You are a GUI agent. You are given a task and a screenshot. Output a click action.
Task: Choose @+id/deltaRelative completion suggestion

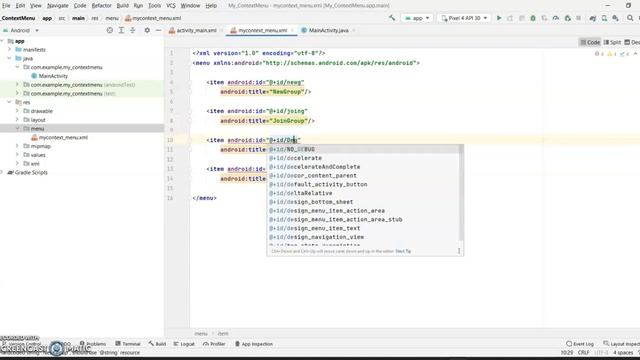tap(363, 193)
